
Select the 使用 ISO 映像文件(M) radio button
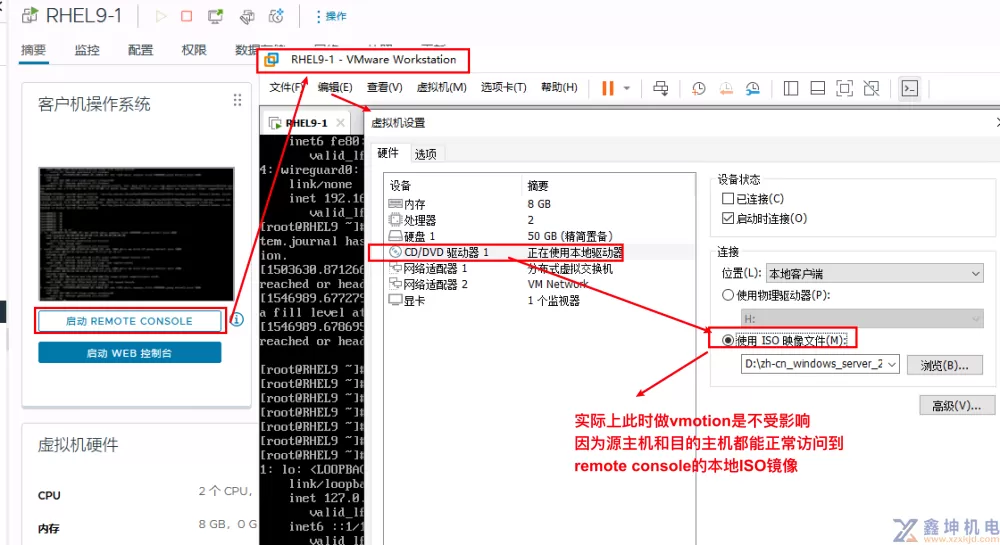(x=728, y=340)
